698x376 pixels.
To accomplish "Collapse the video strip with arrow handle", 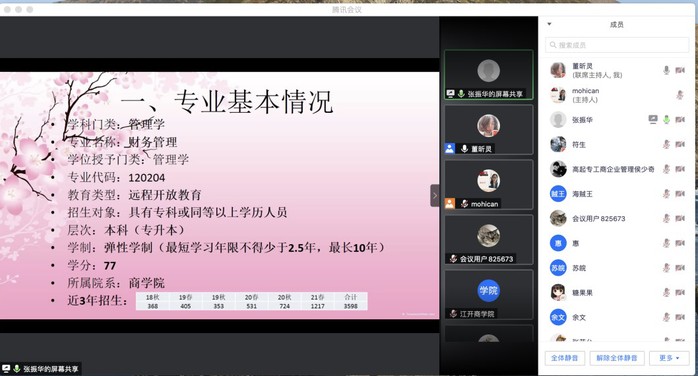I will click(x=435, y=195).
